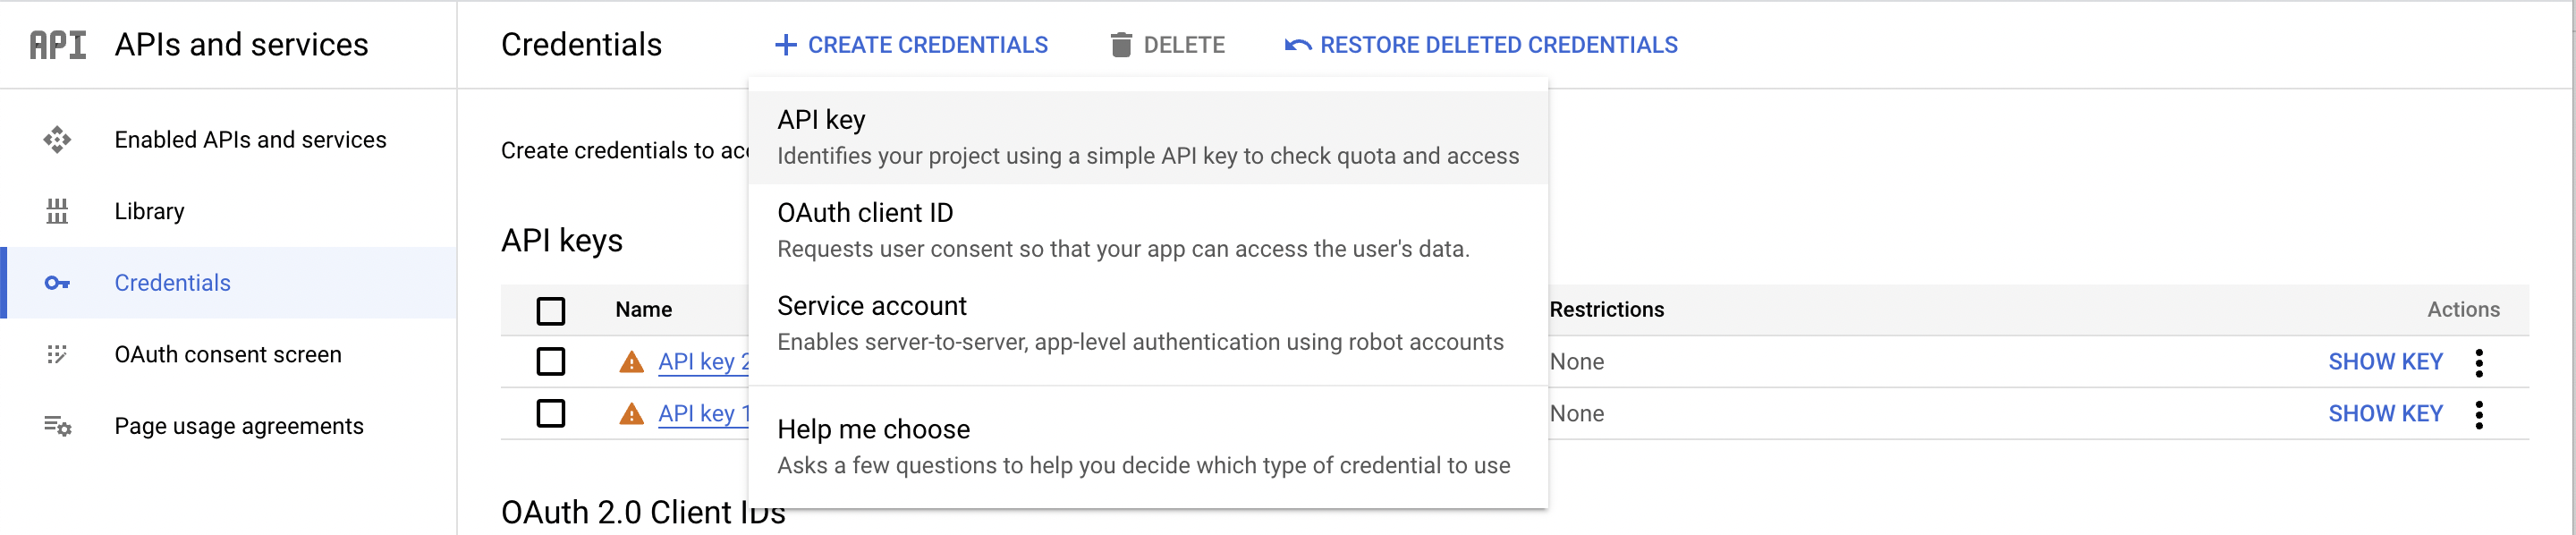The width and height of the screenshot is (2576, 535).
Task: Select Service account from the credentials menu
Action: tap(872, 306)
